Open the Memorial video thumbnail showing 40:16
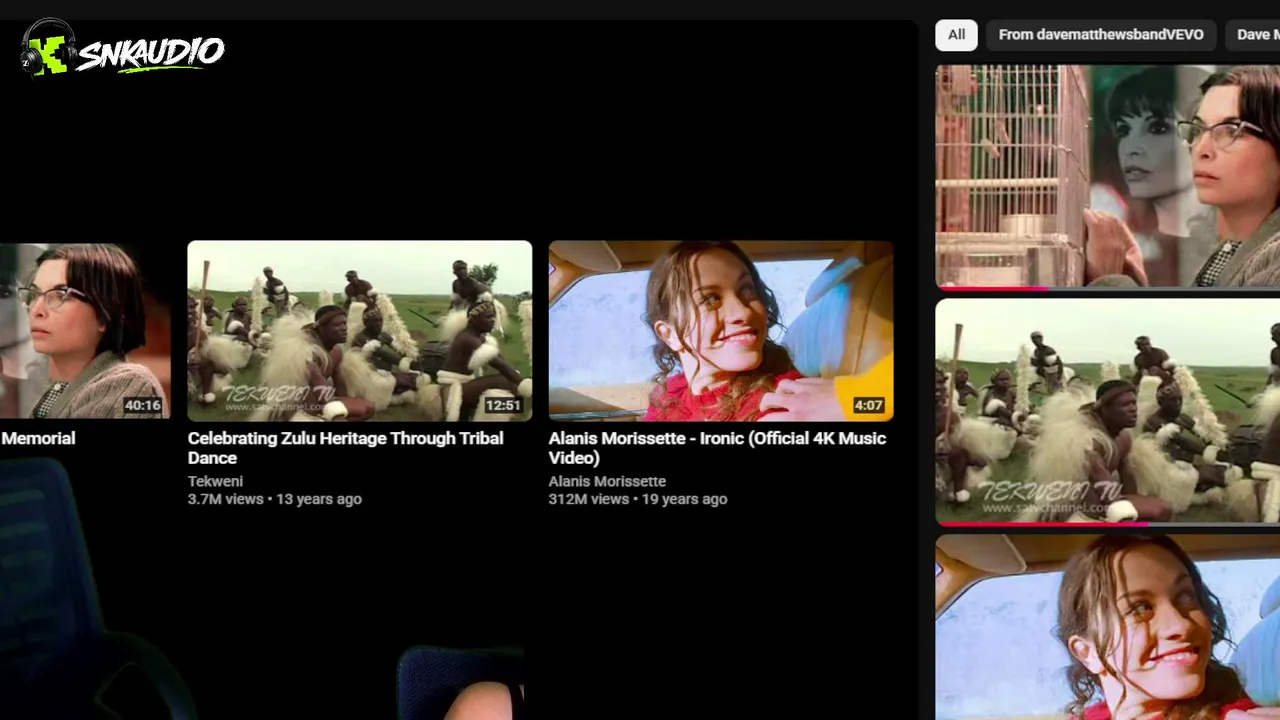The width and height of the screenshot is (1280, 720). tap(85, 330)
